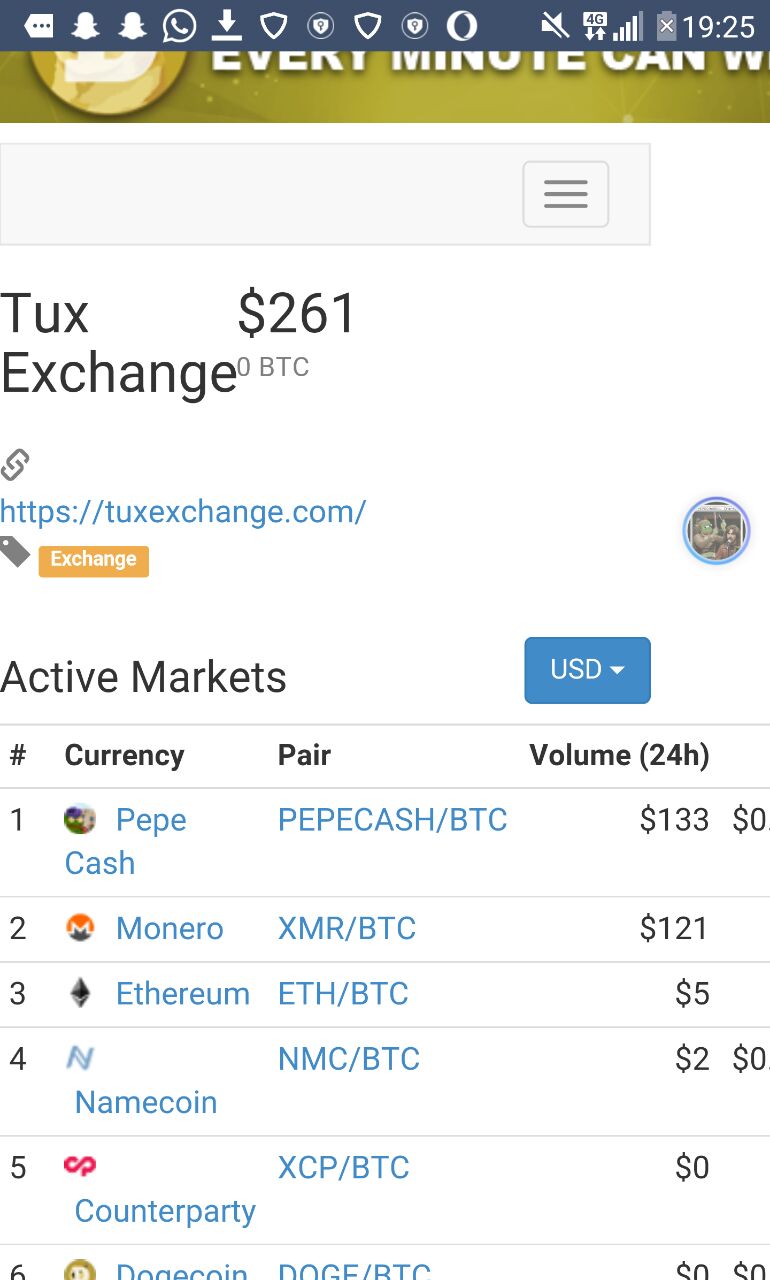
Task: Select the Exchange tag label
Action: [x=94, y=560]
